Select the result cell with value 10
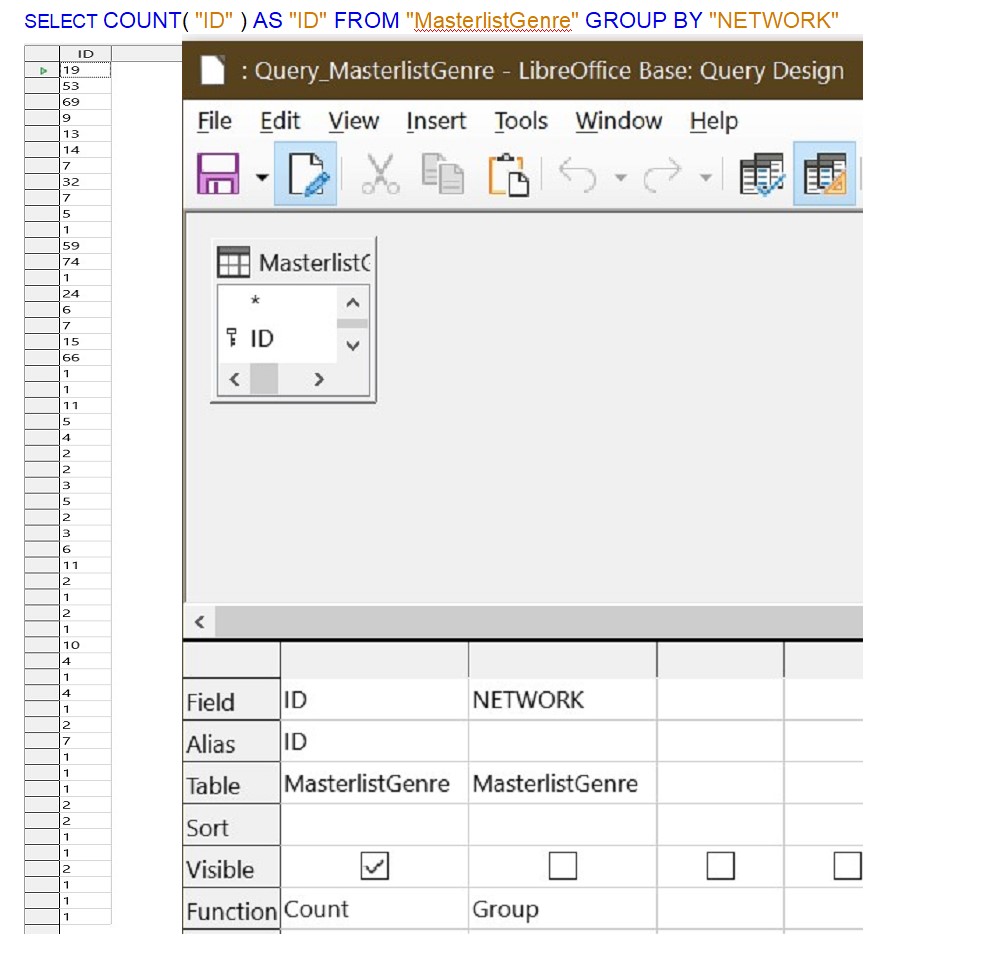Screen dimensions: 1002x961 tap(86, 645)
